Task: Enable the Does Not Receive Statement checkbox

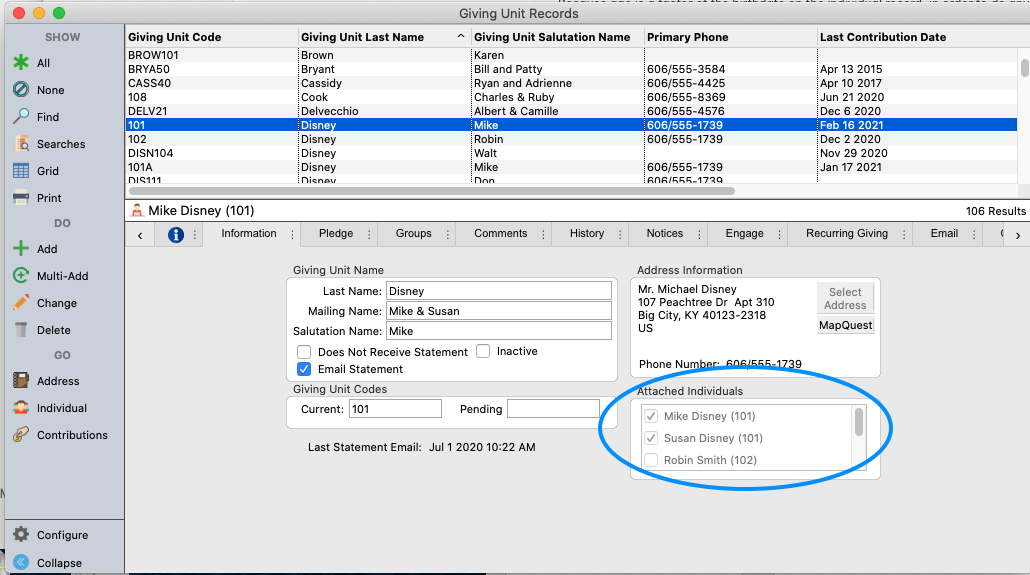Action: point(304,352)
